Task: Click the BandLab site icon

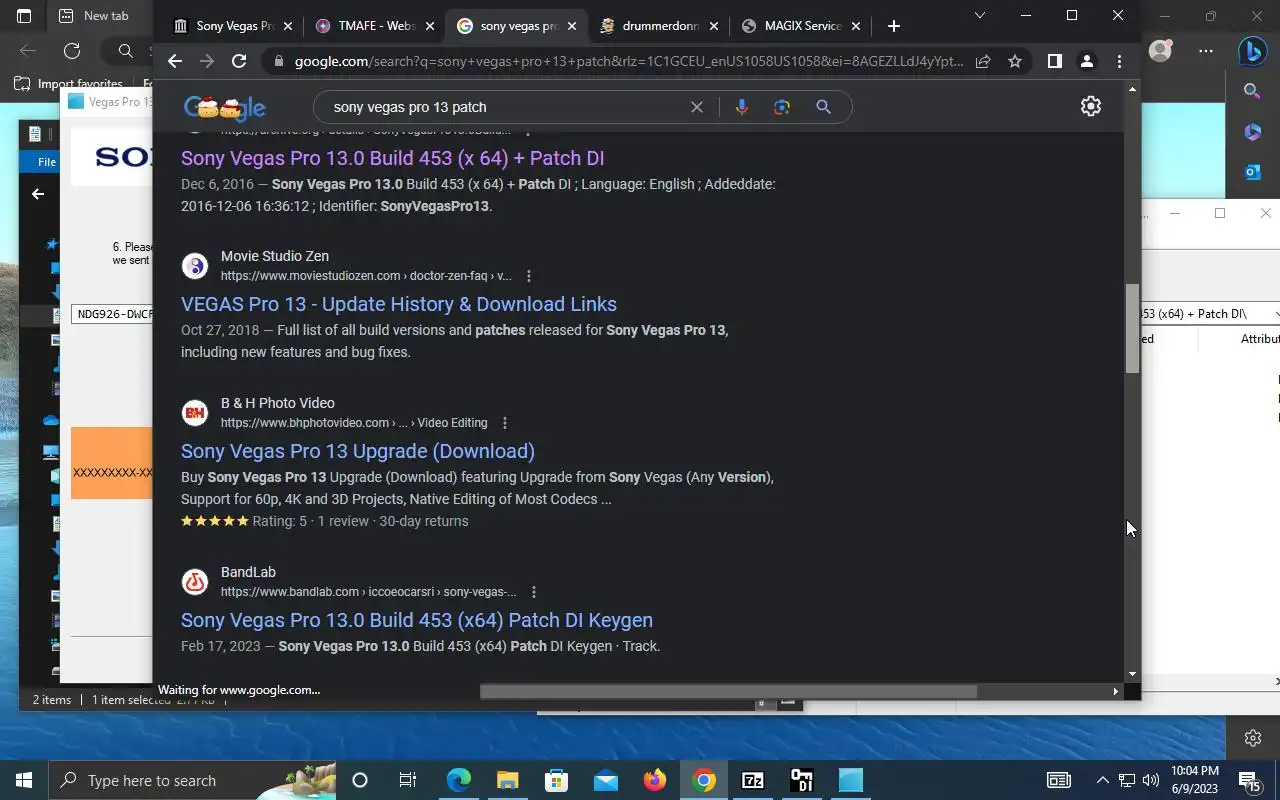Action: point(195,582)
